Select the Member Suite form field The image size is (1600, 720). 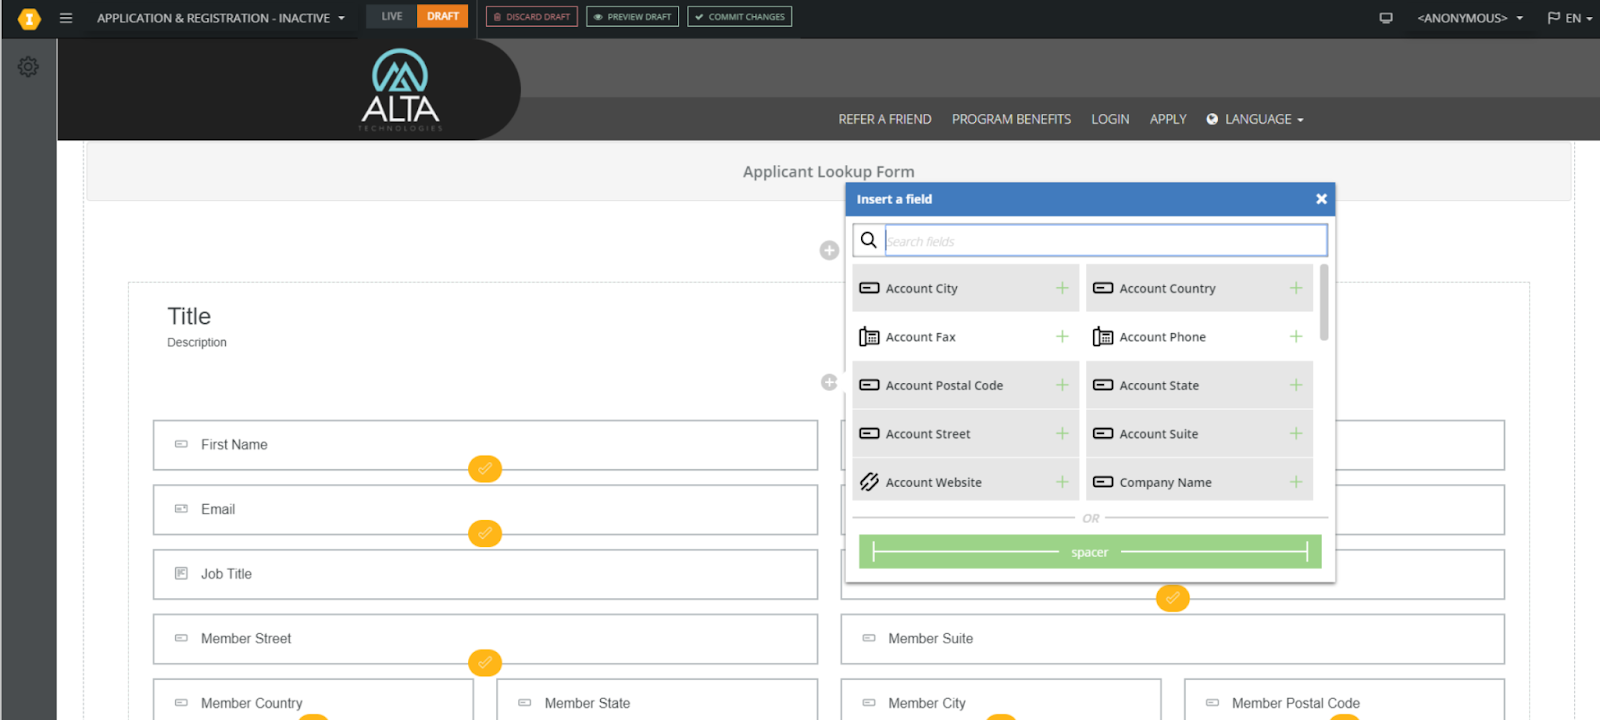[1173, 639]
